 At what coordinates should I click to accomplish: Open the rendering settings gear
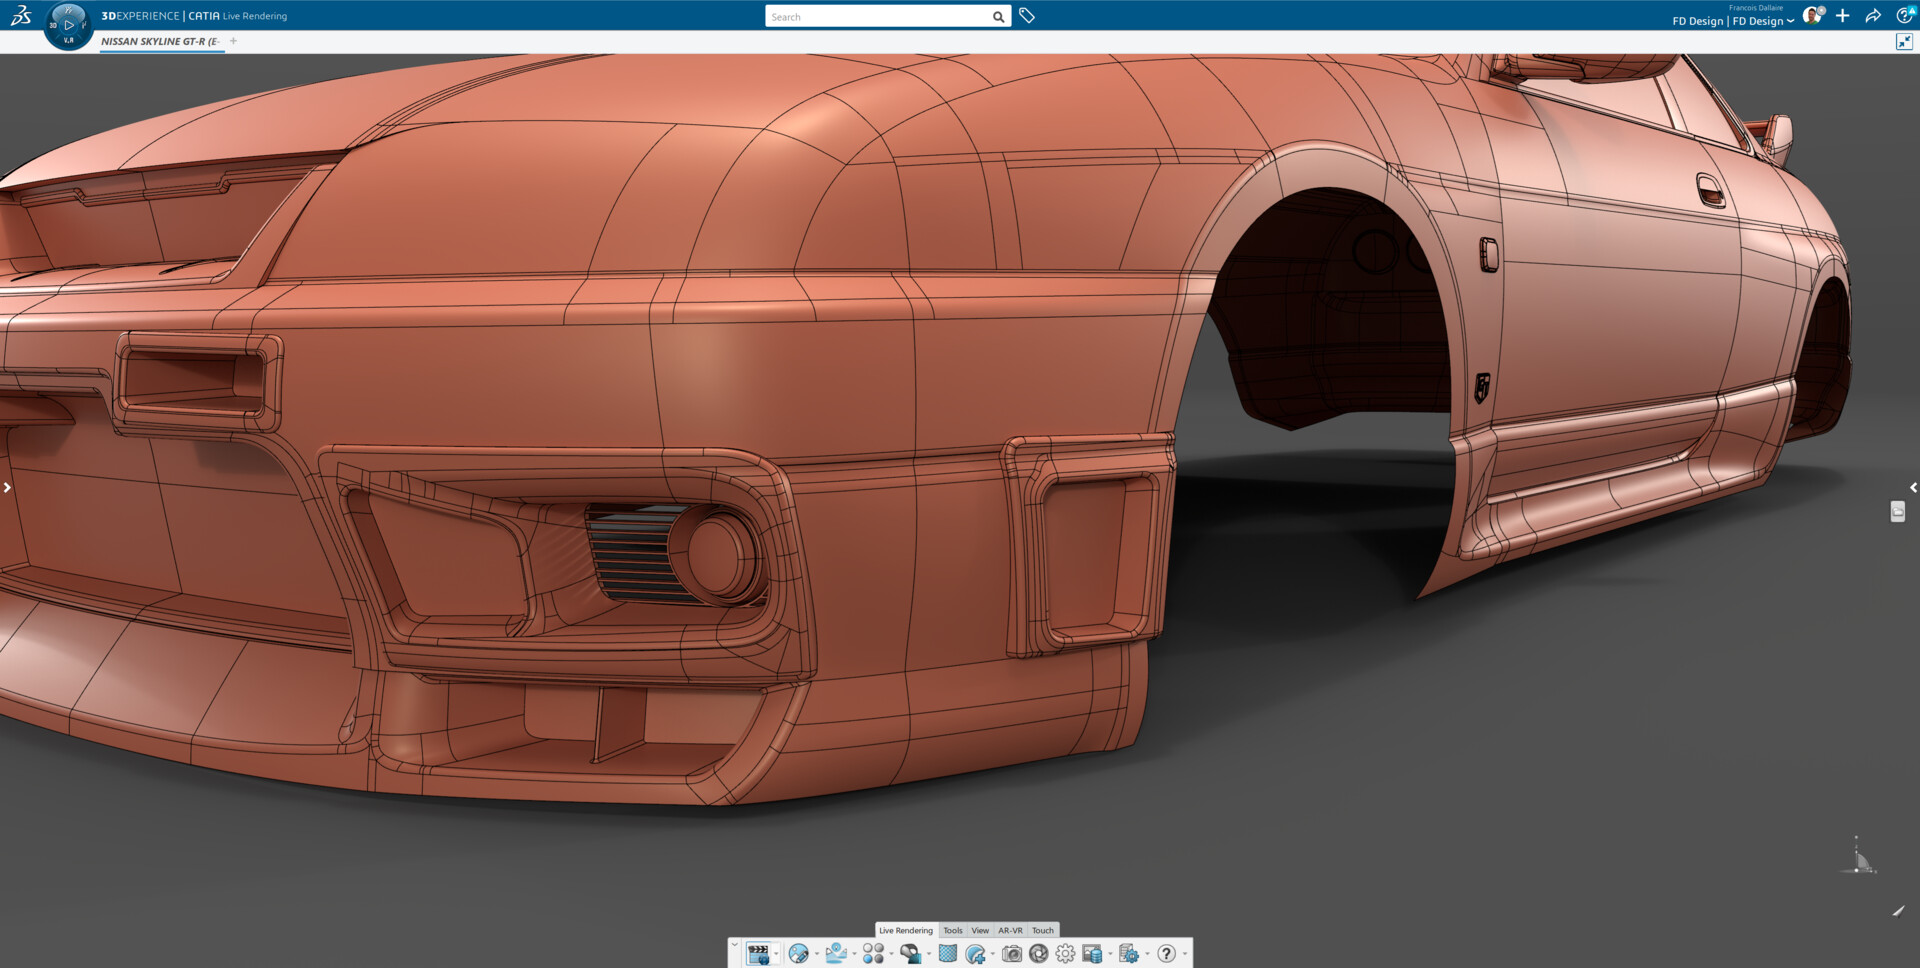pos(1065,954)
